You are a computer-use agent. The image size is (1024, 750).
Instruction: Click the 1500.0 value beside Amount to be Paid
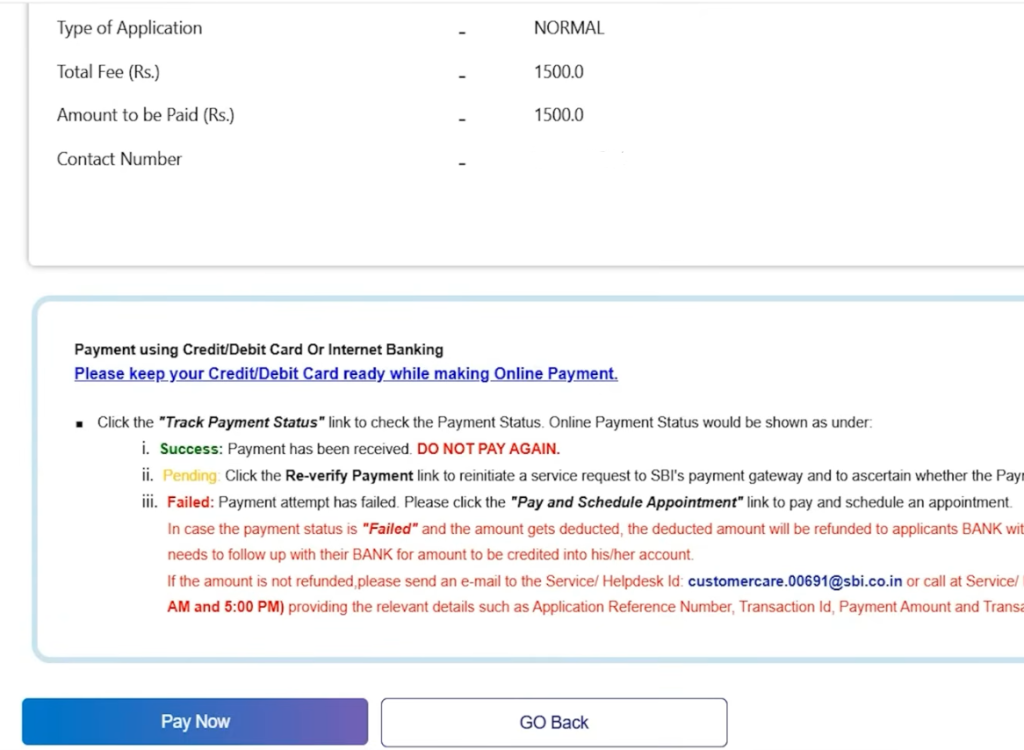click(558, 115)
